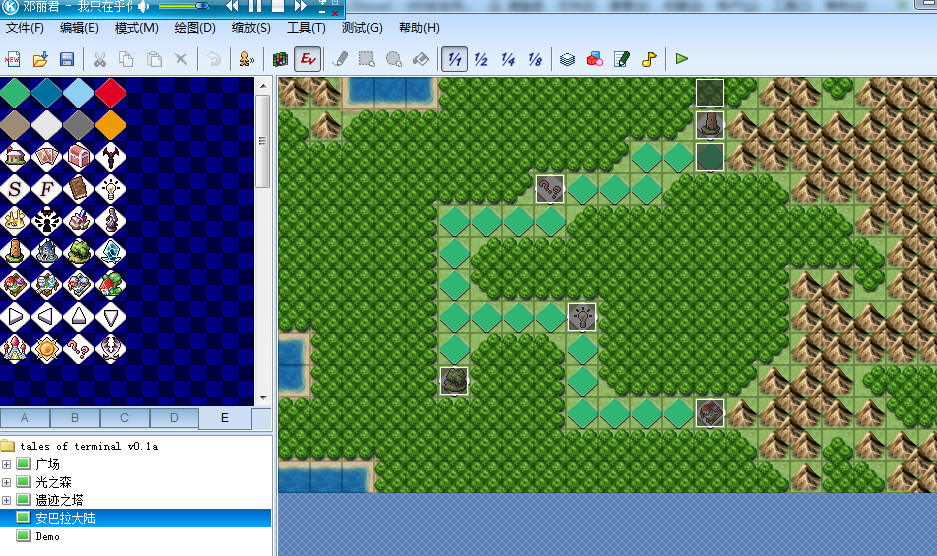
Task: Open the Sound Test music note icon
Action: point(649,59)
